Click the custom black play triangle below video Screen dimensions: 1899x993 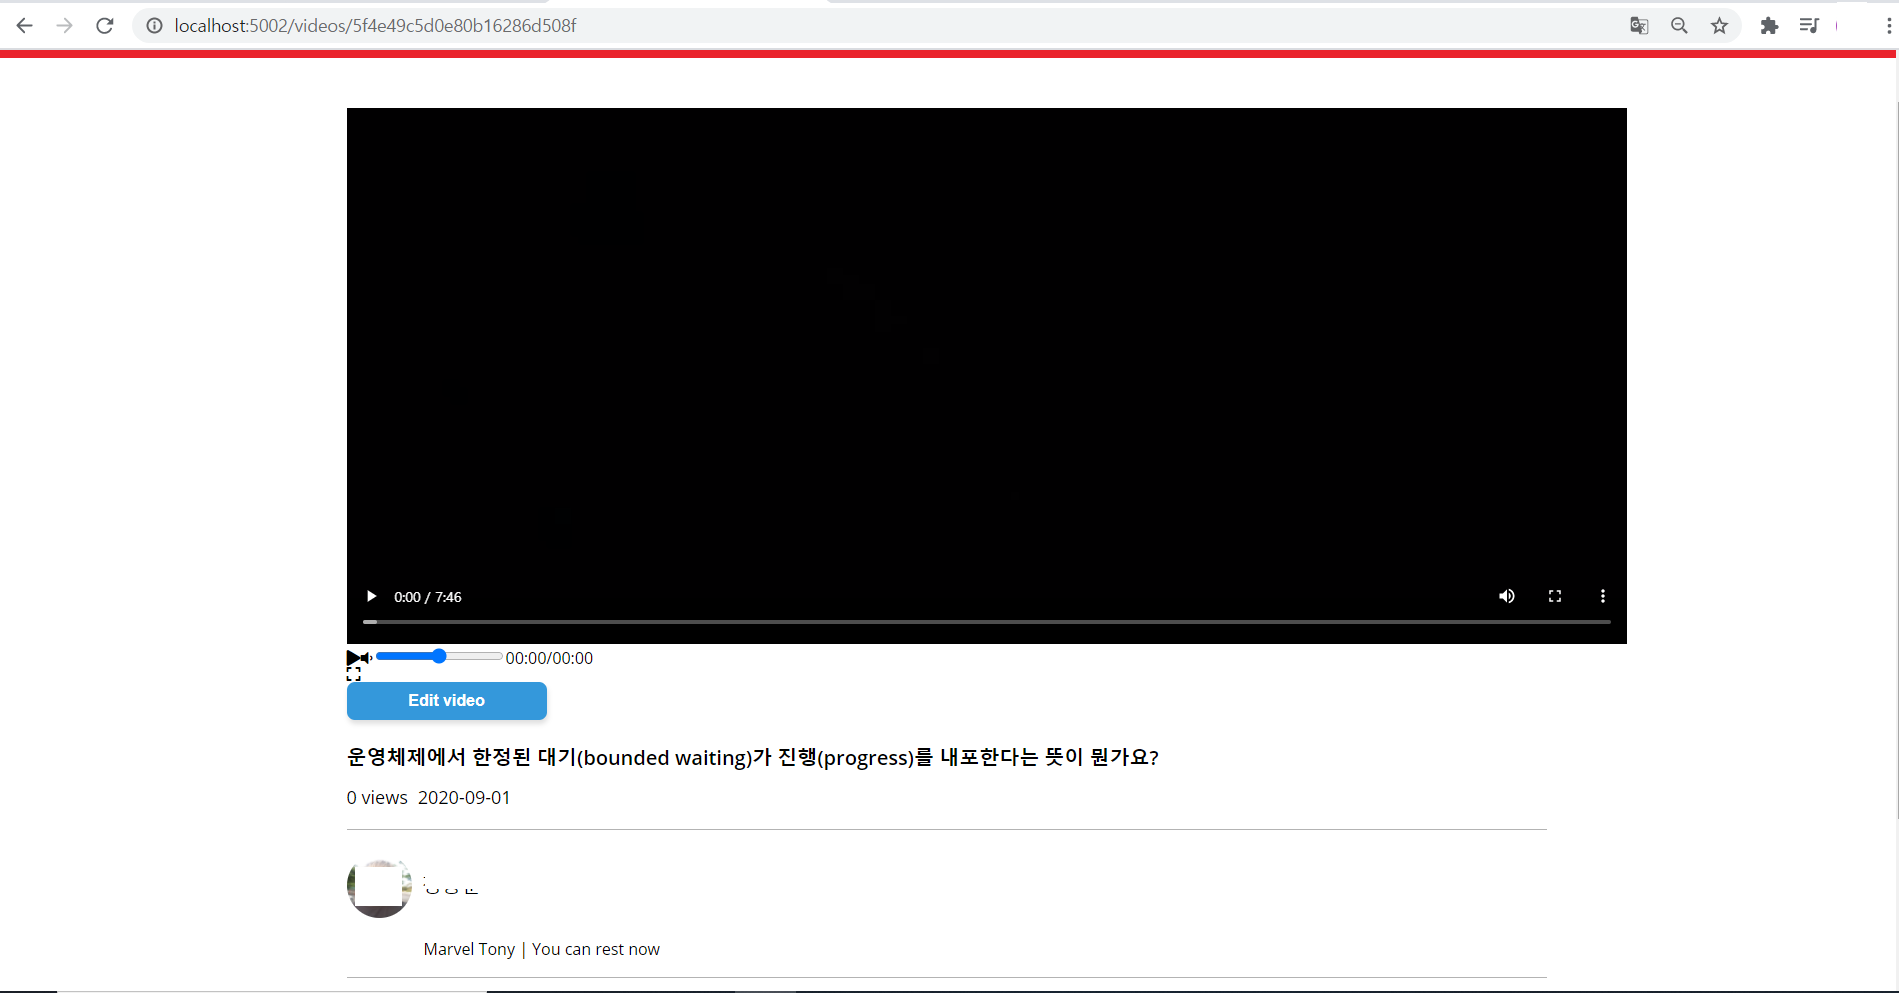353,658
